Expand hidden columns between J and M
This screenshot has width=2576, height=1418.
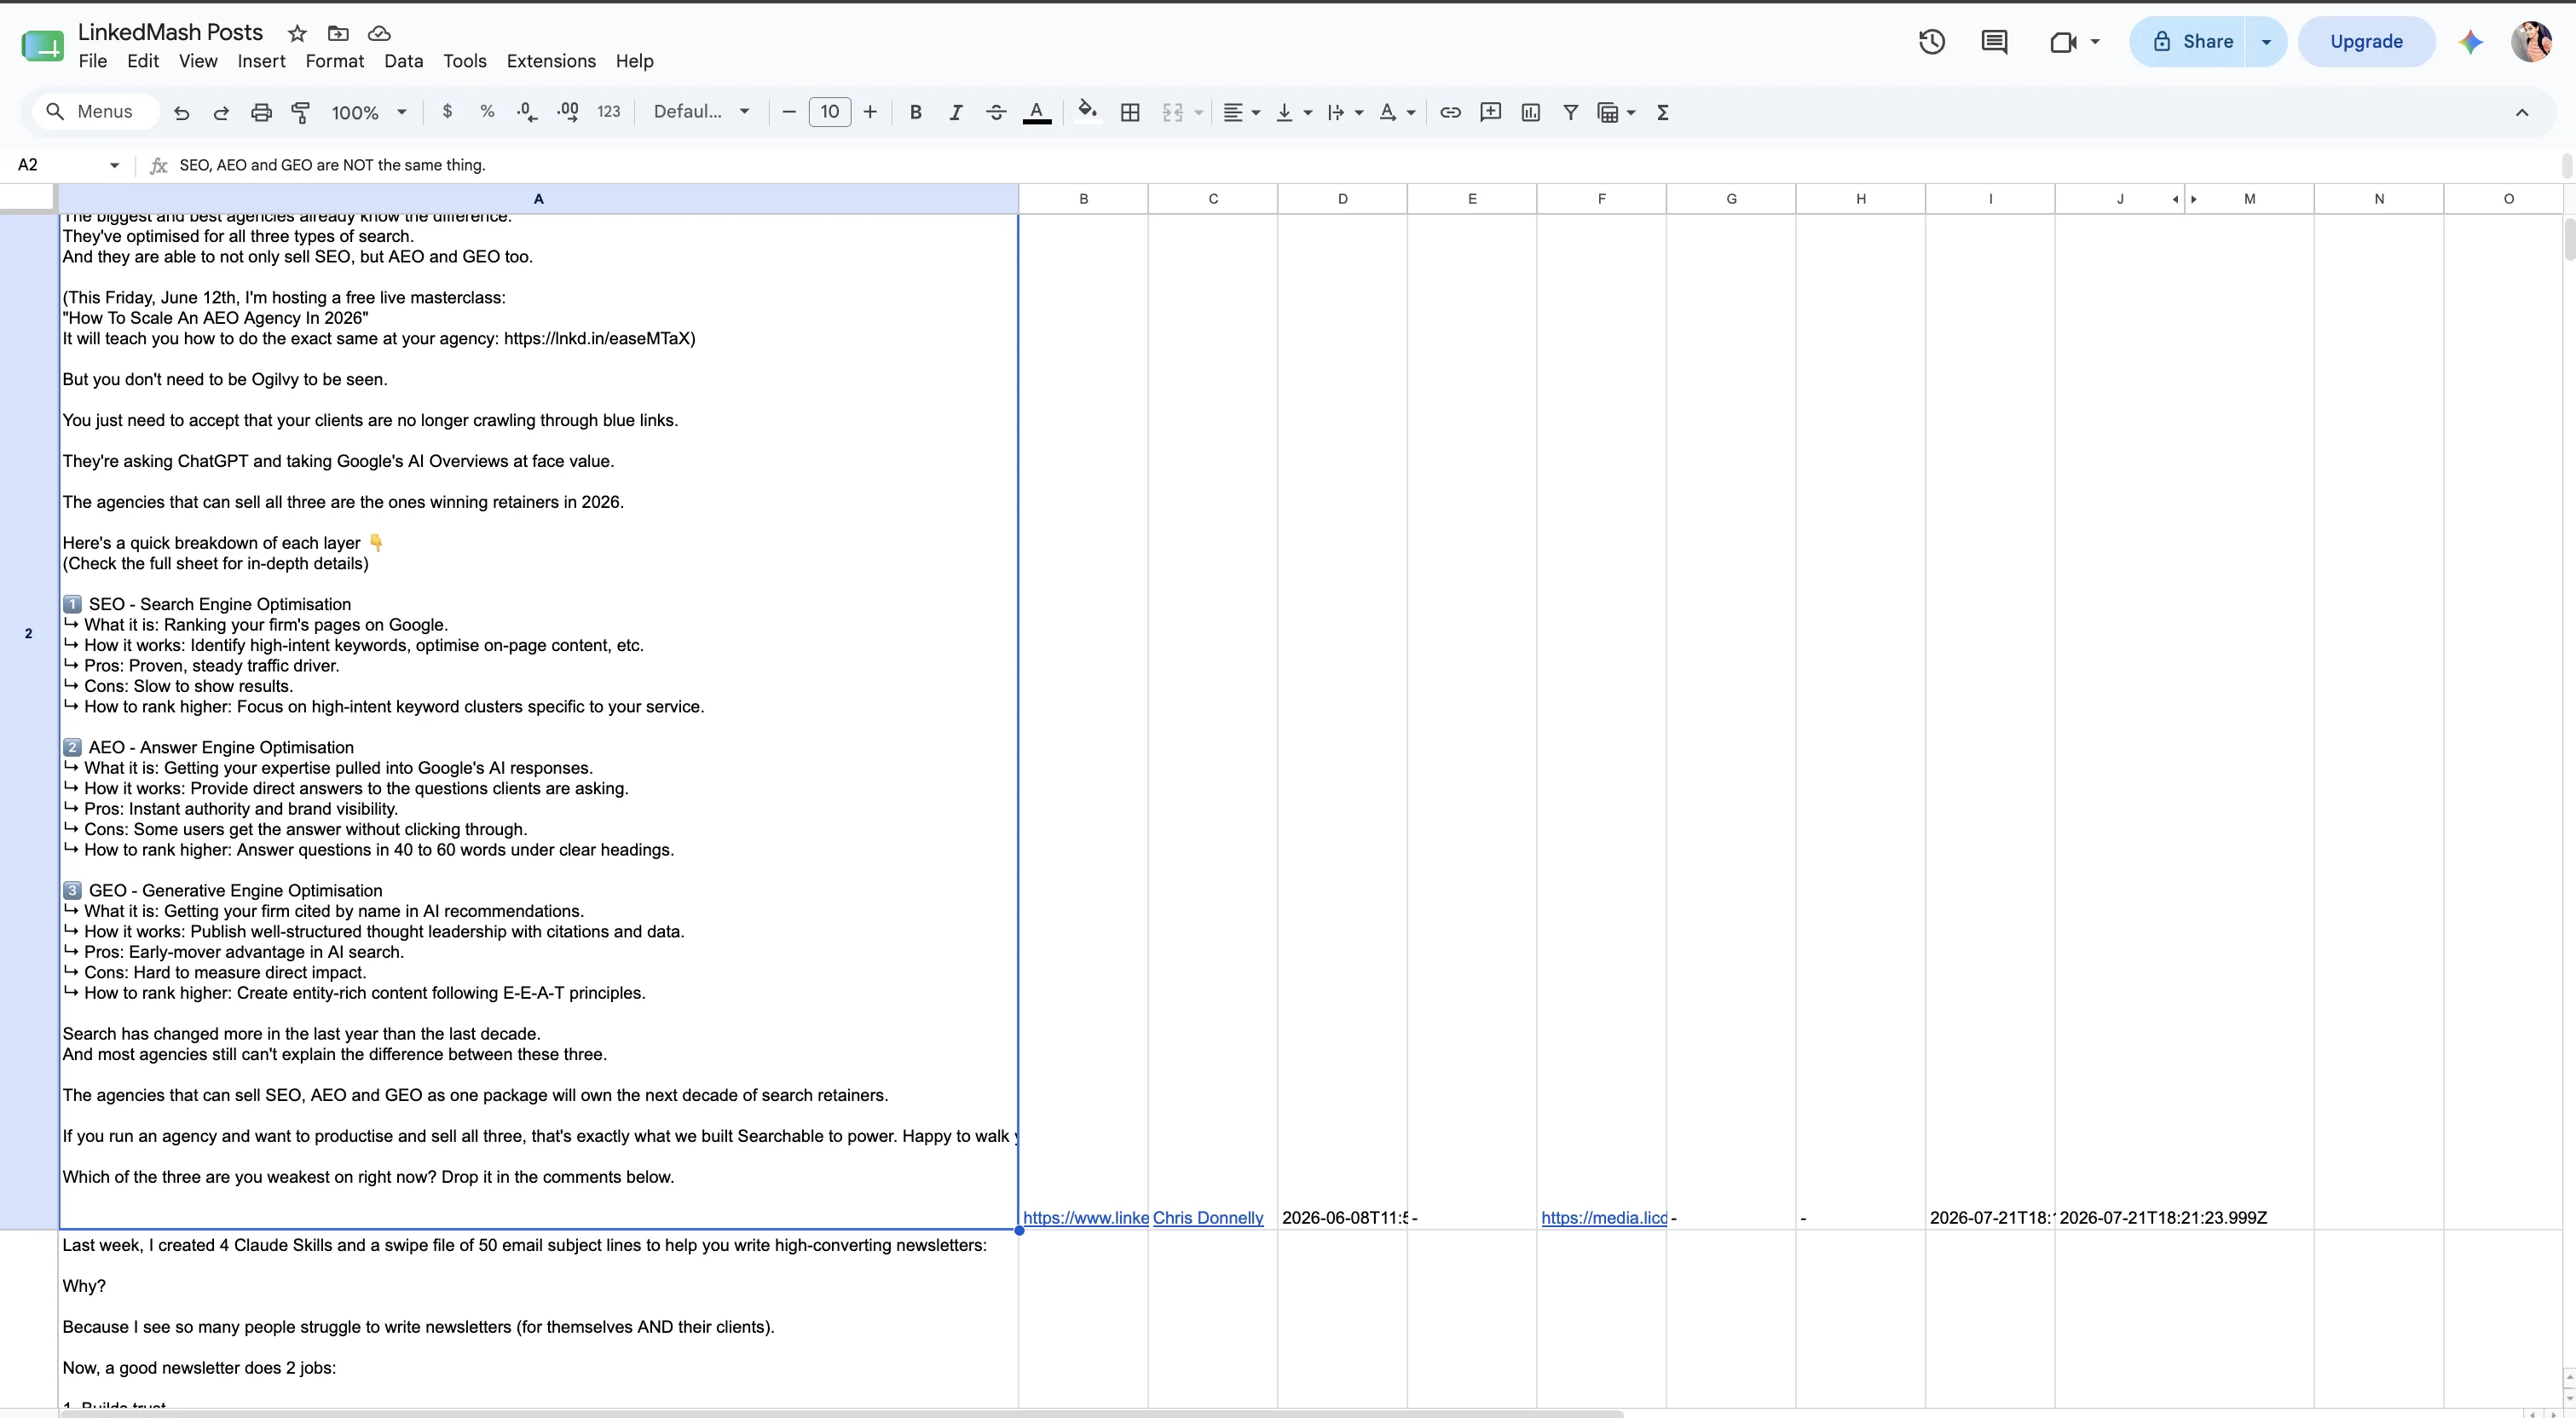click(2185, 199)
